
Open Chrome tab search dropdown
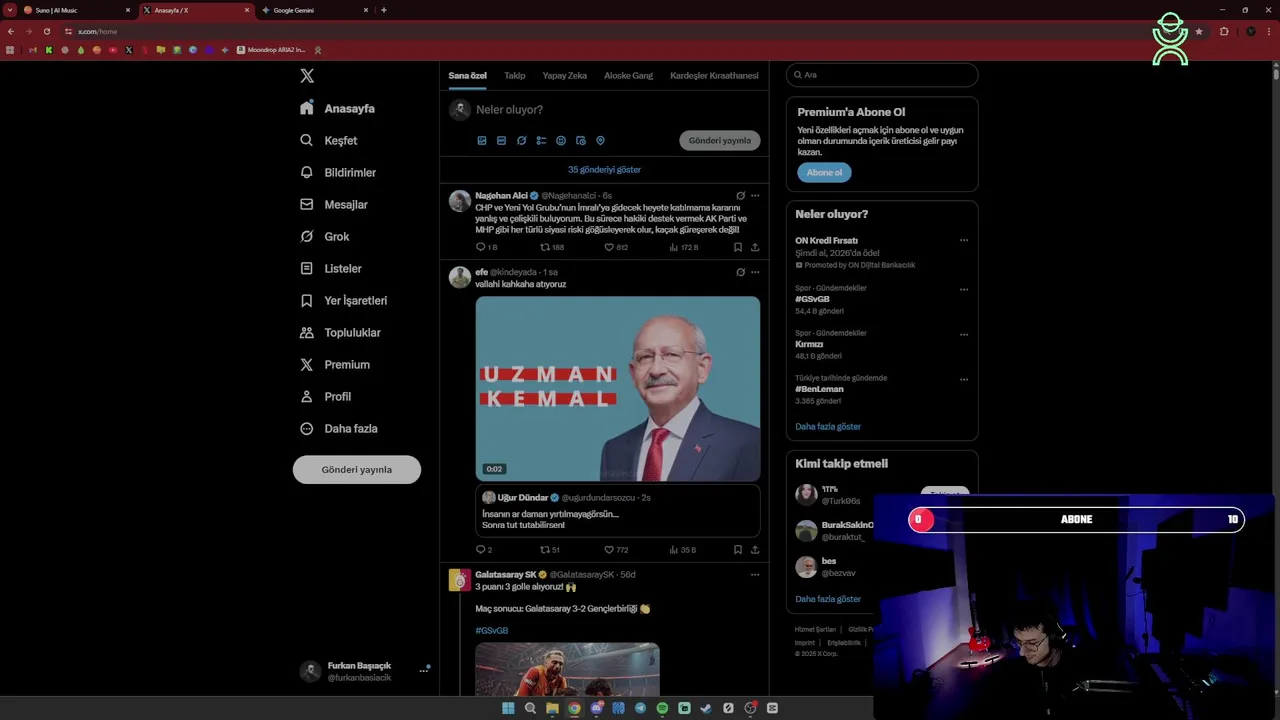[9, 10]
